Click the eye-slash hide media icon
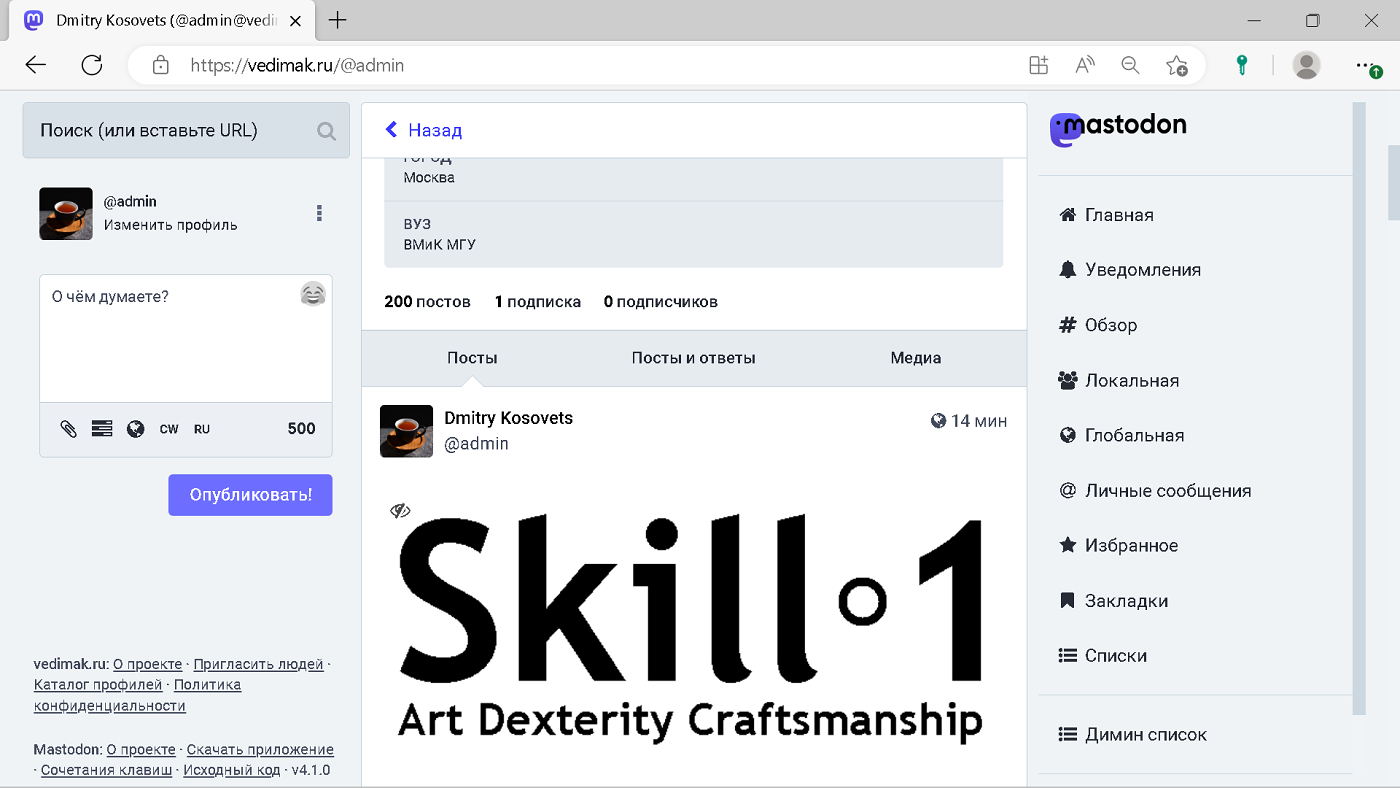 pyautogui.click(x=400, y=511)
